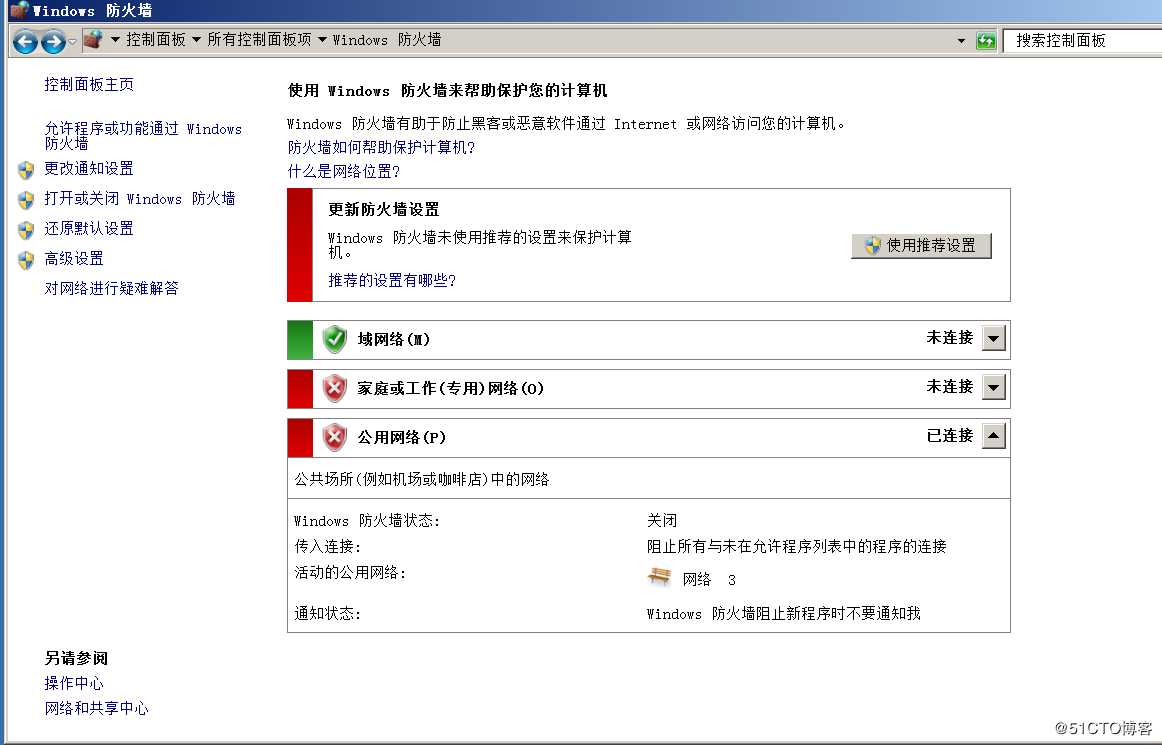Open 允许程序或功能通过 Windows 防火墙 link
Screen dimensions: 1162x745
click(x=143, y=136)
